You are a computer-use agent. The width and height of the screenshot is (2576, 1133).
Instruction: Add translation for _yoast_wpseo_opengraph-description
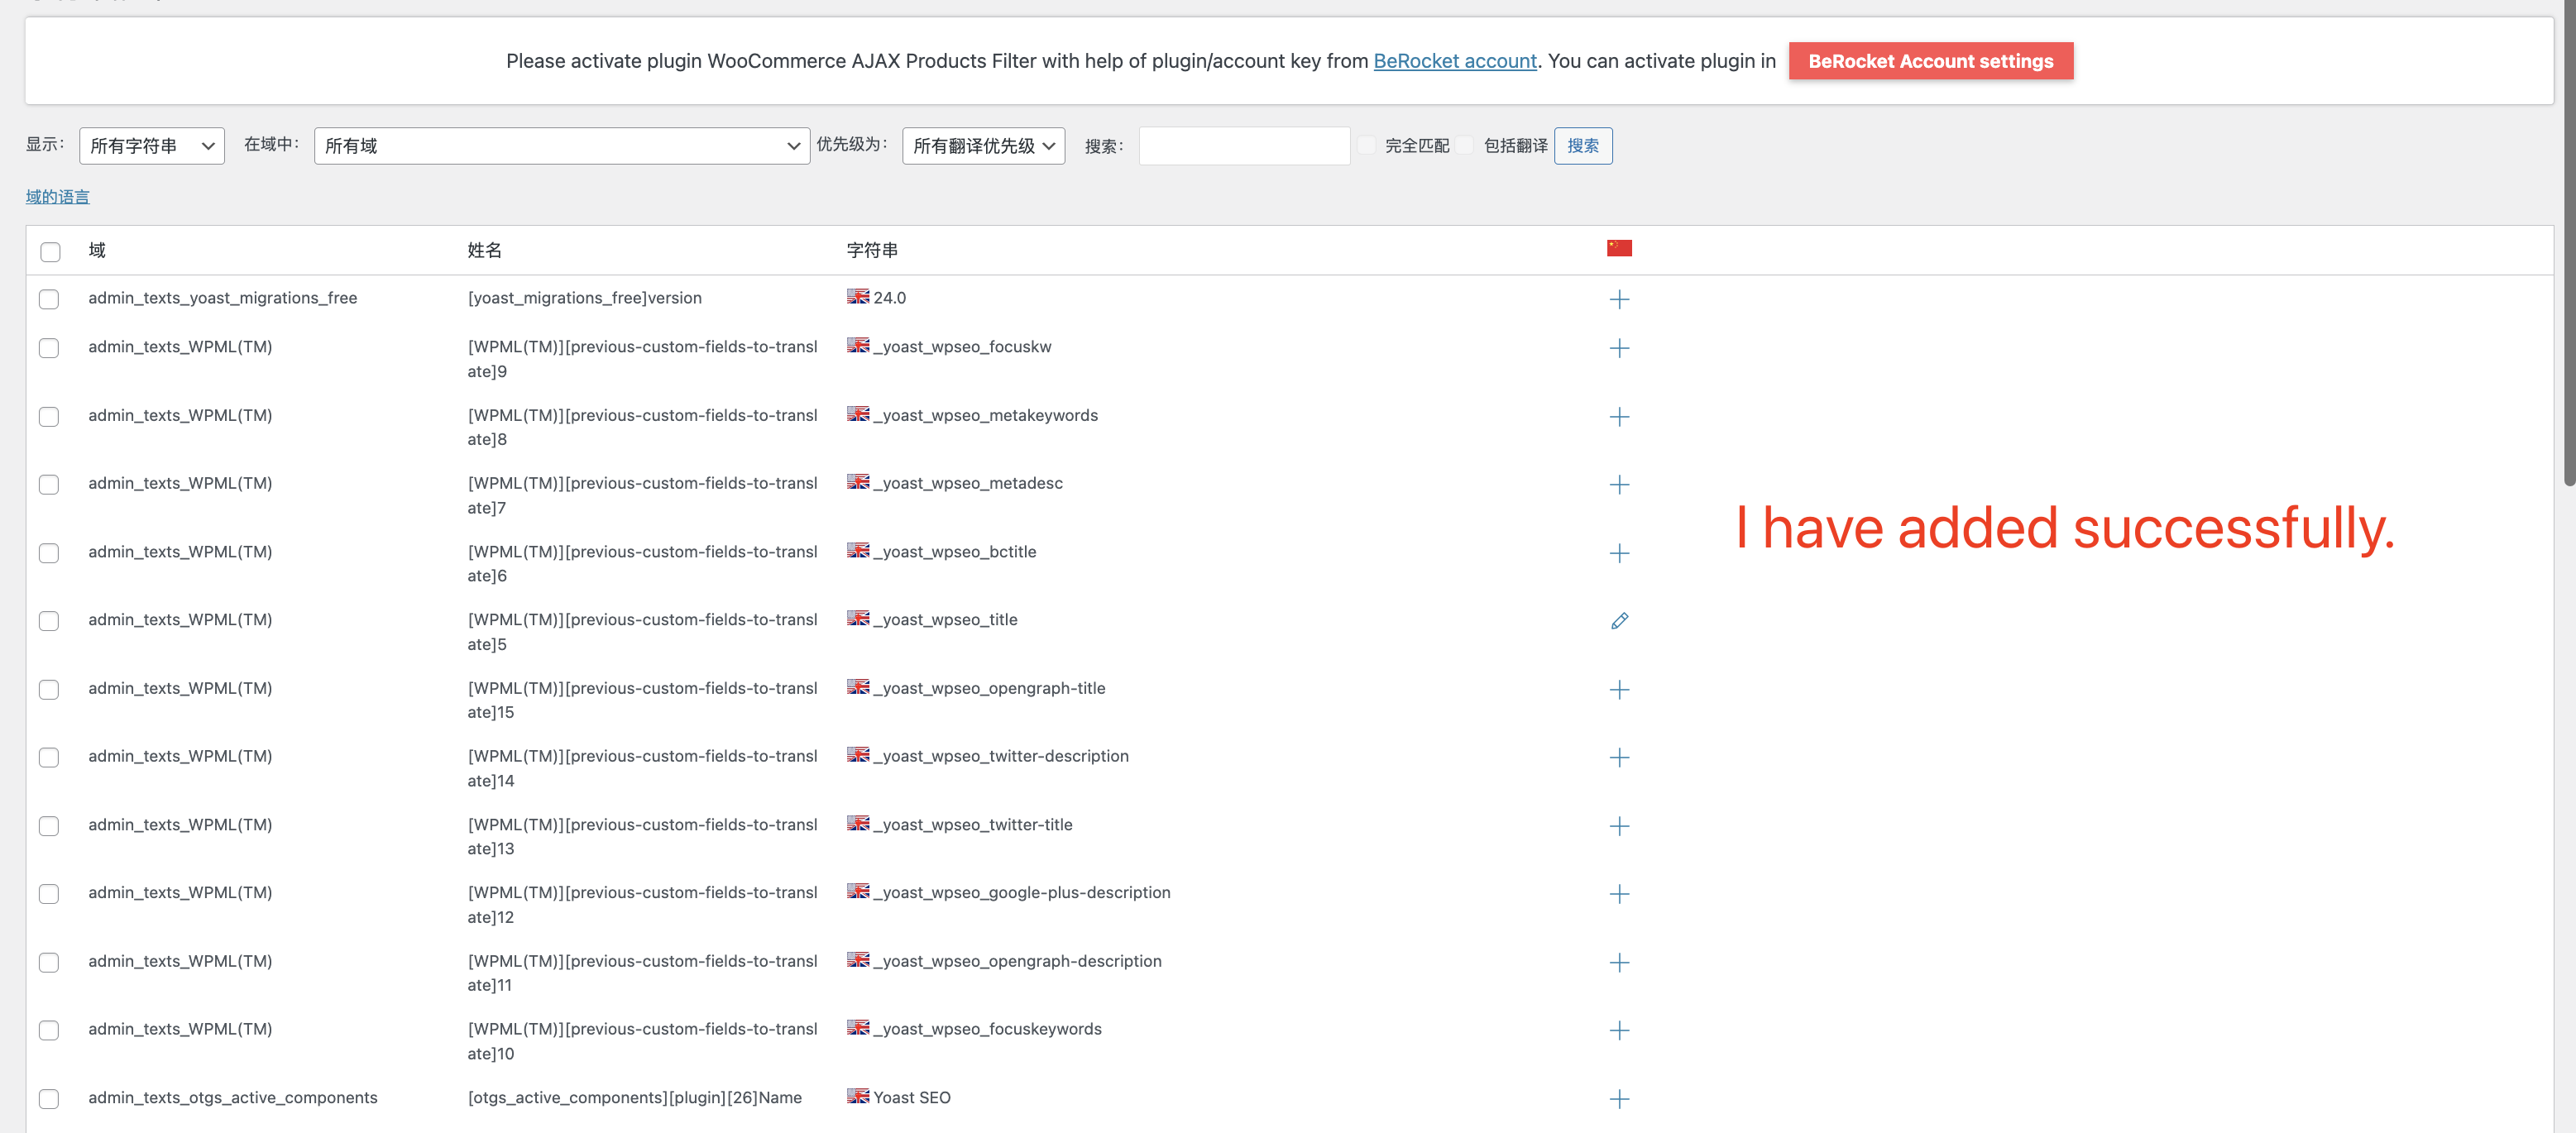[1619, 963]
